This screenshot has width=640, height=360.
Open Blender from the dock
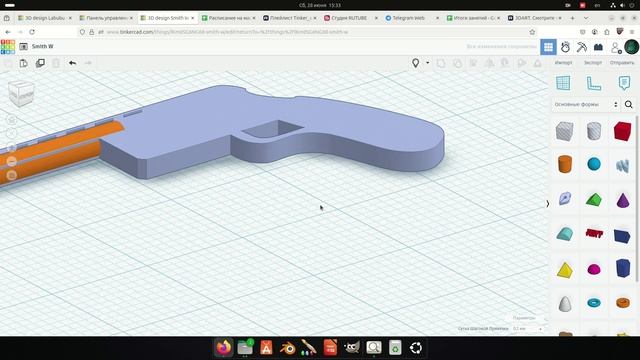(x=288, y=348)
